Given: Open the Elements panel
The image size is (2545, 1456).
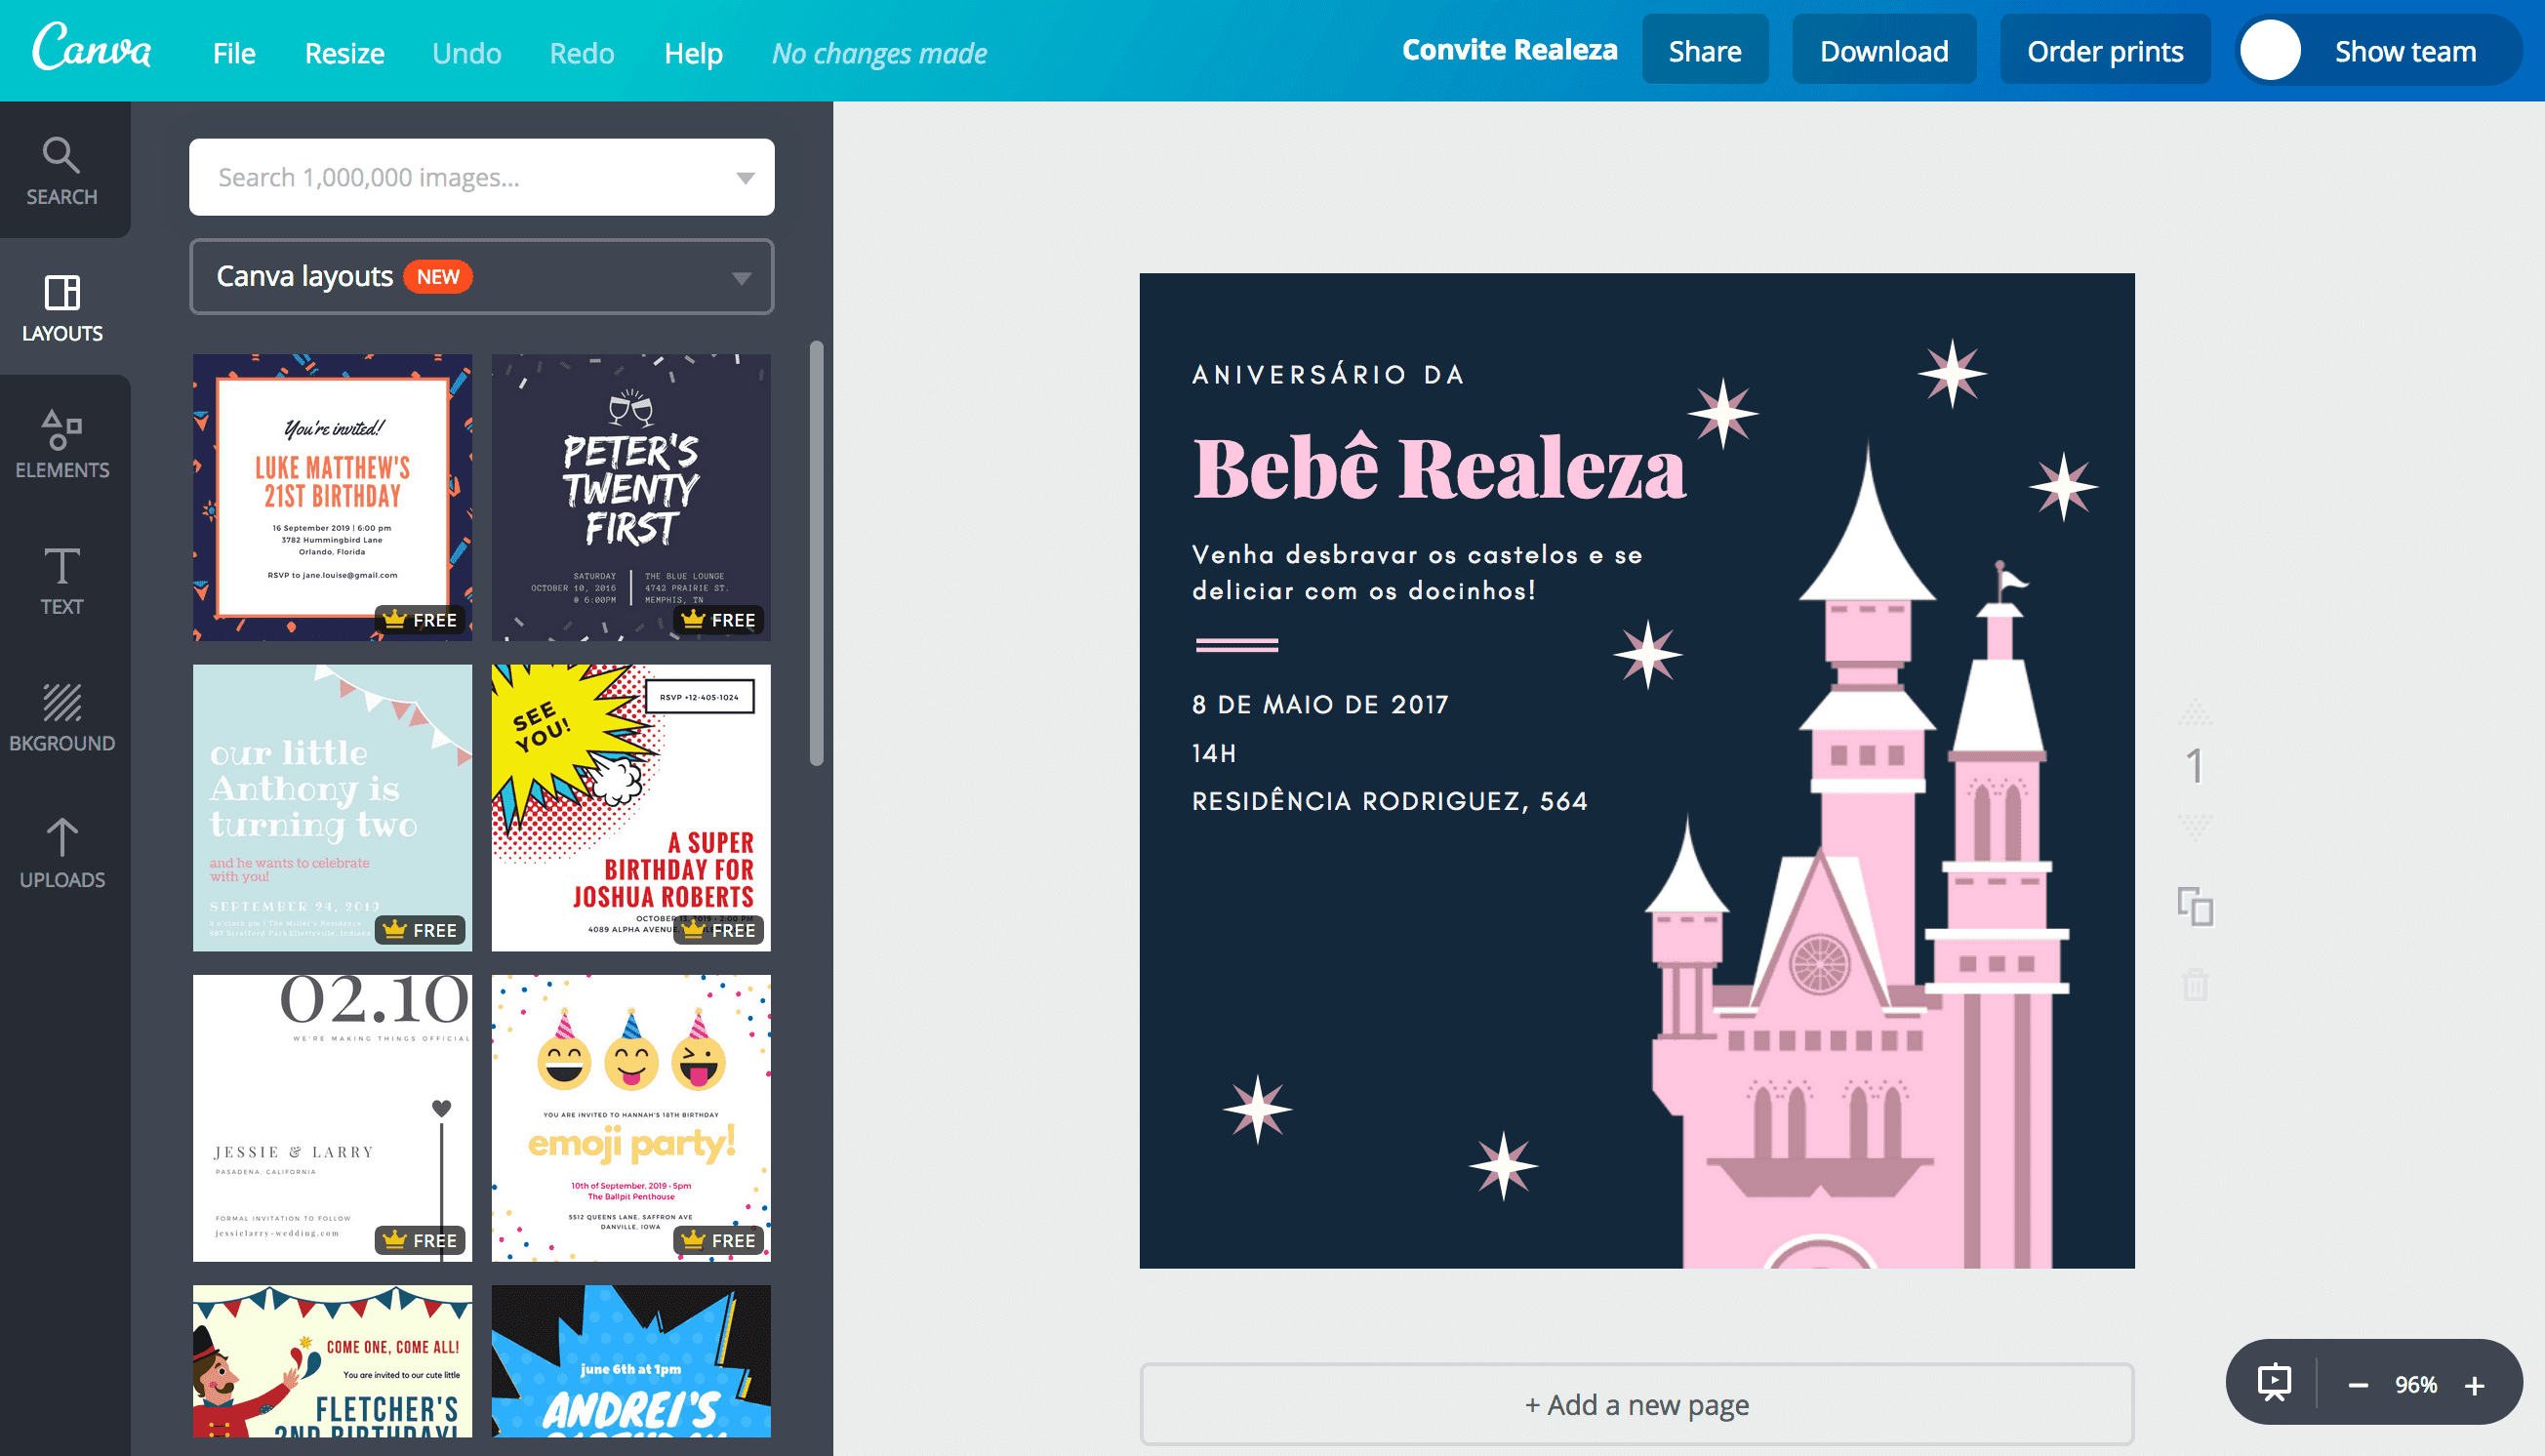Looking at the screenshot, I should [x=62, y=444].
